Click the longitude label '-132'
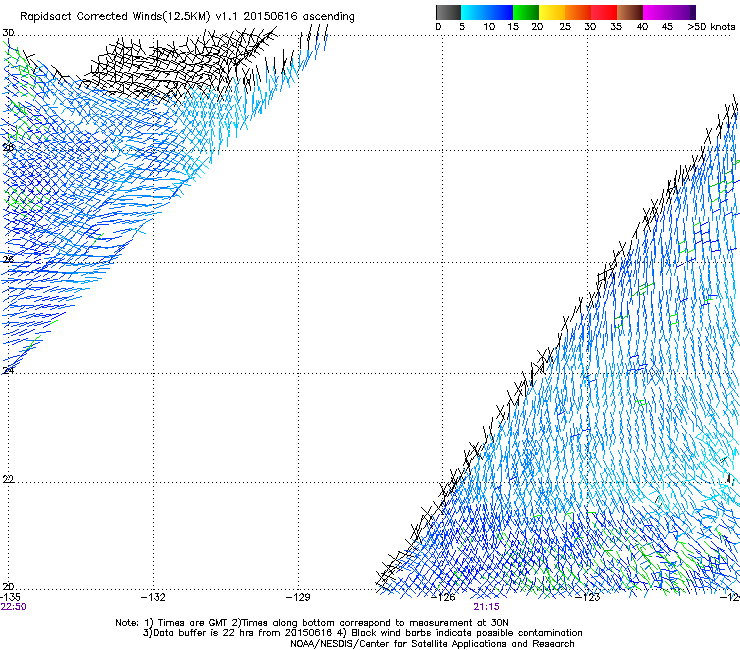 coord(153,597)
